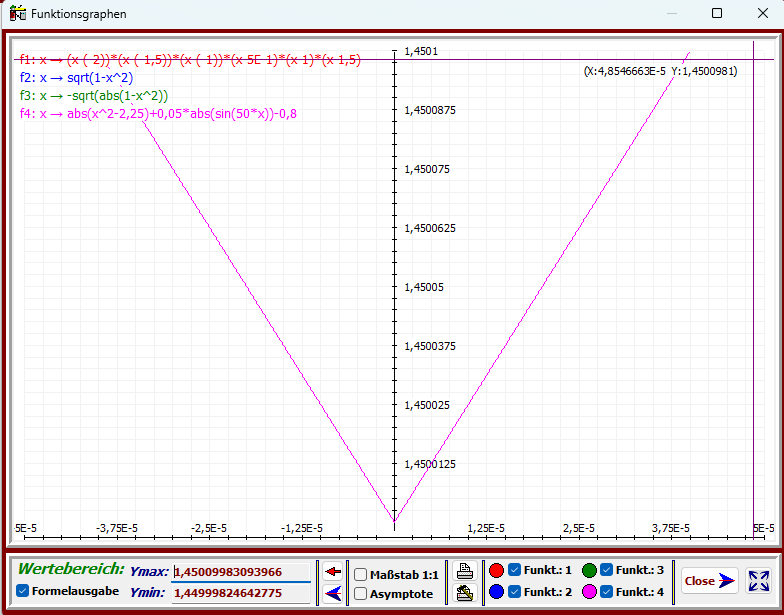Viewport: 784px width, 615px height.
Task: Maximize the Funktionsgraphen window
Action: pos(717,14)
